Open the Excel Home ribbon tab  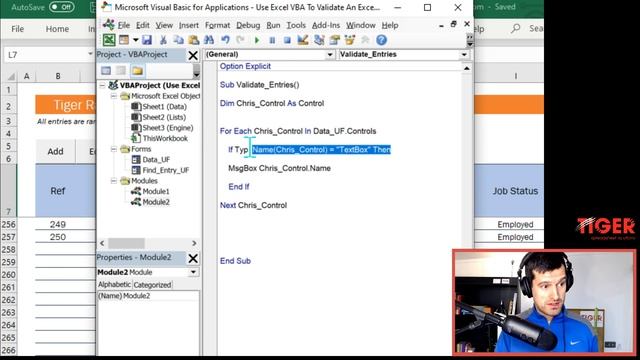coord(57,29)
